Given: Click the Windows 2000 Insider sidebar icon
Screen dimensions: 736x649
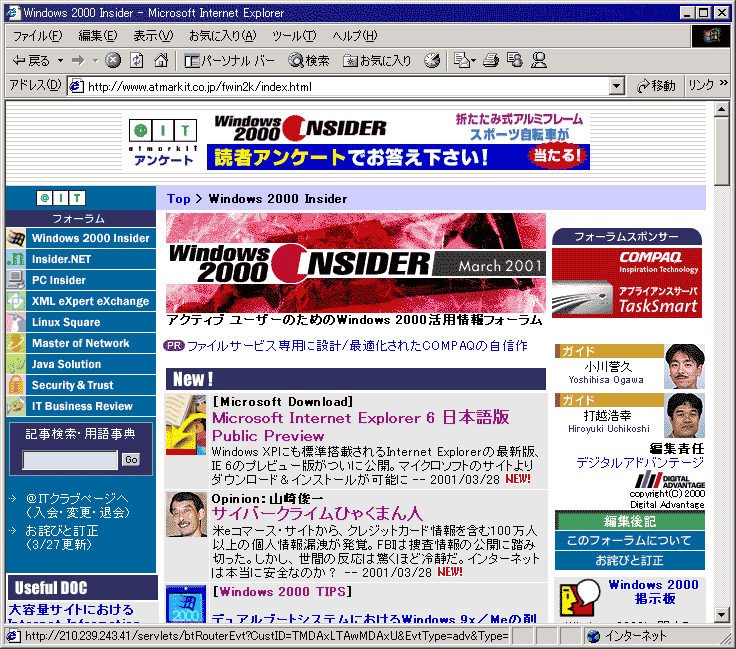Looking at the screenshot, I should [16, 238].
